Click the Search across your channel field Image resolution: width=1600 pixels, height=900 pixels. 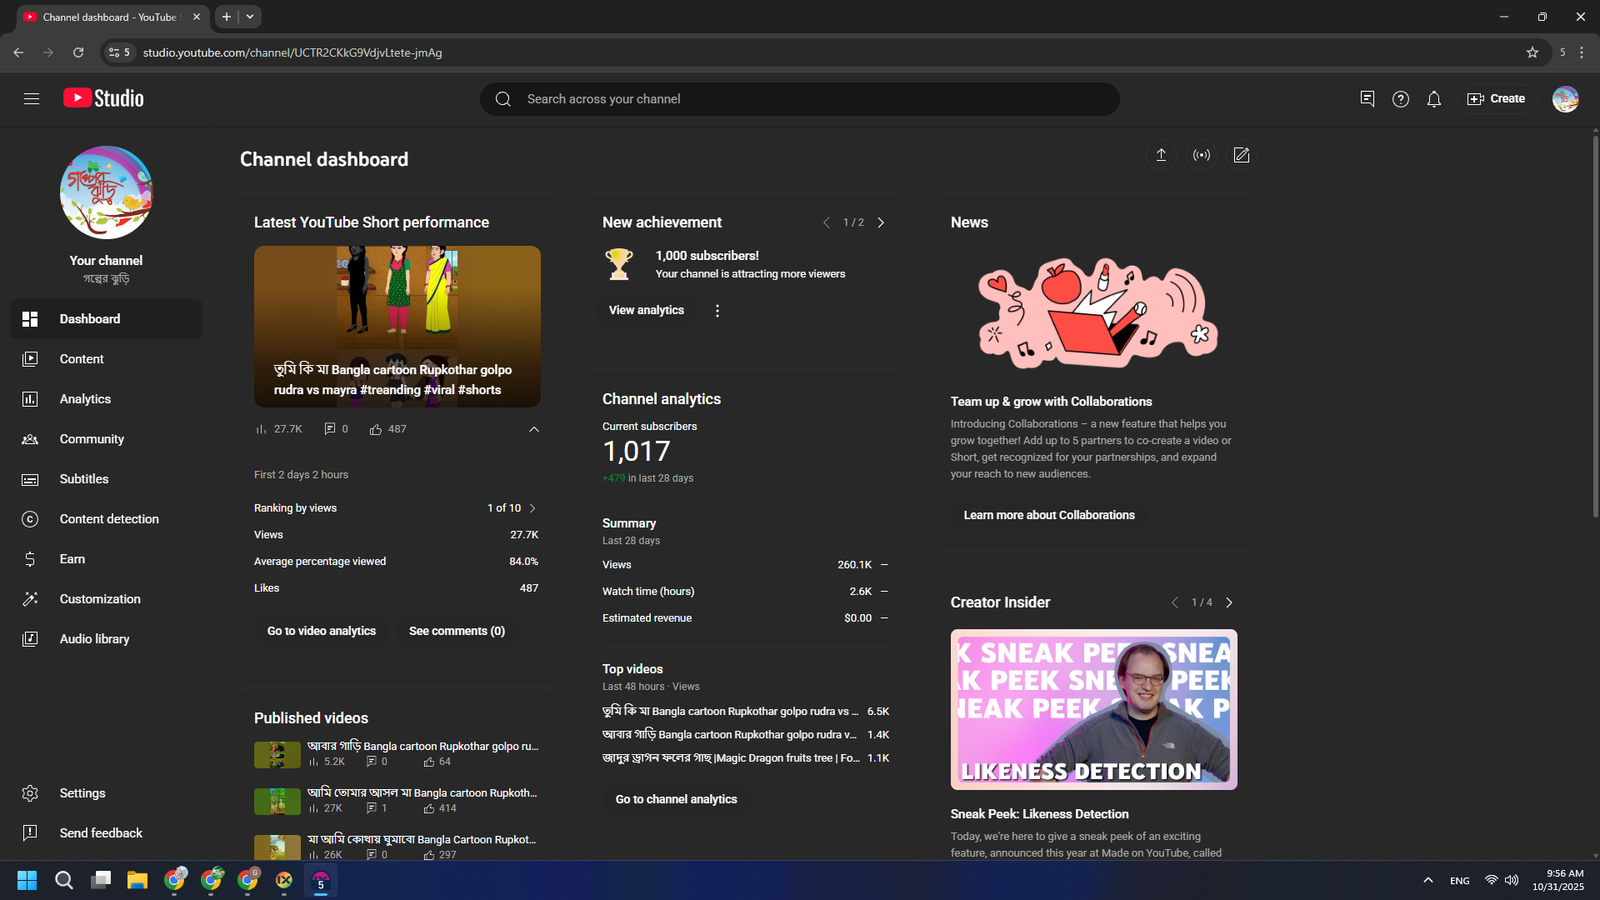800,99
